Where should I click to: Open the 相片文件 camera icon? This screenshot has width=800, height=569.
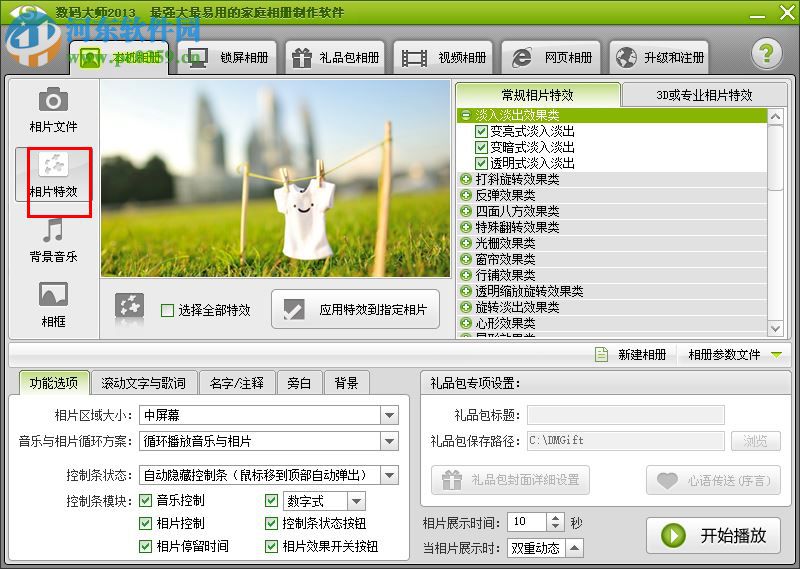[53, 99]
